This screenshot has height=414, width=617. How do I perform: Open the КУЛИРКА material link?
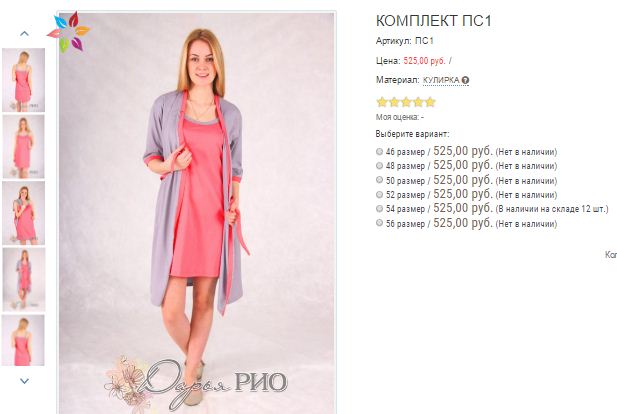441,80
